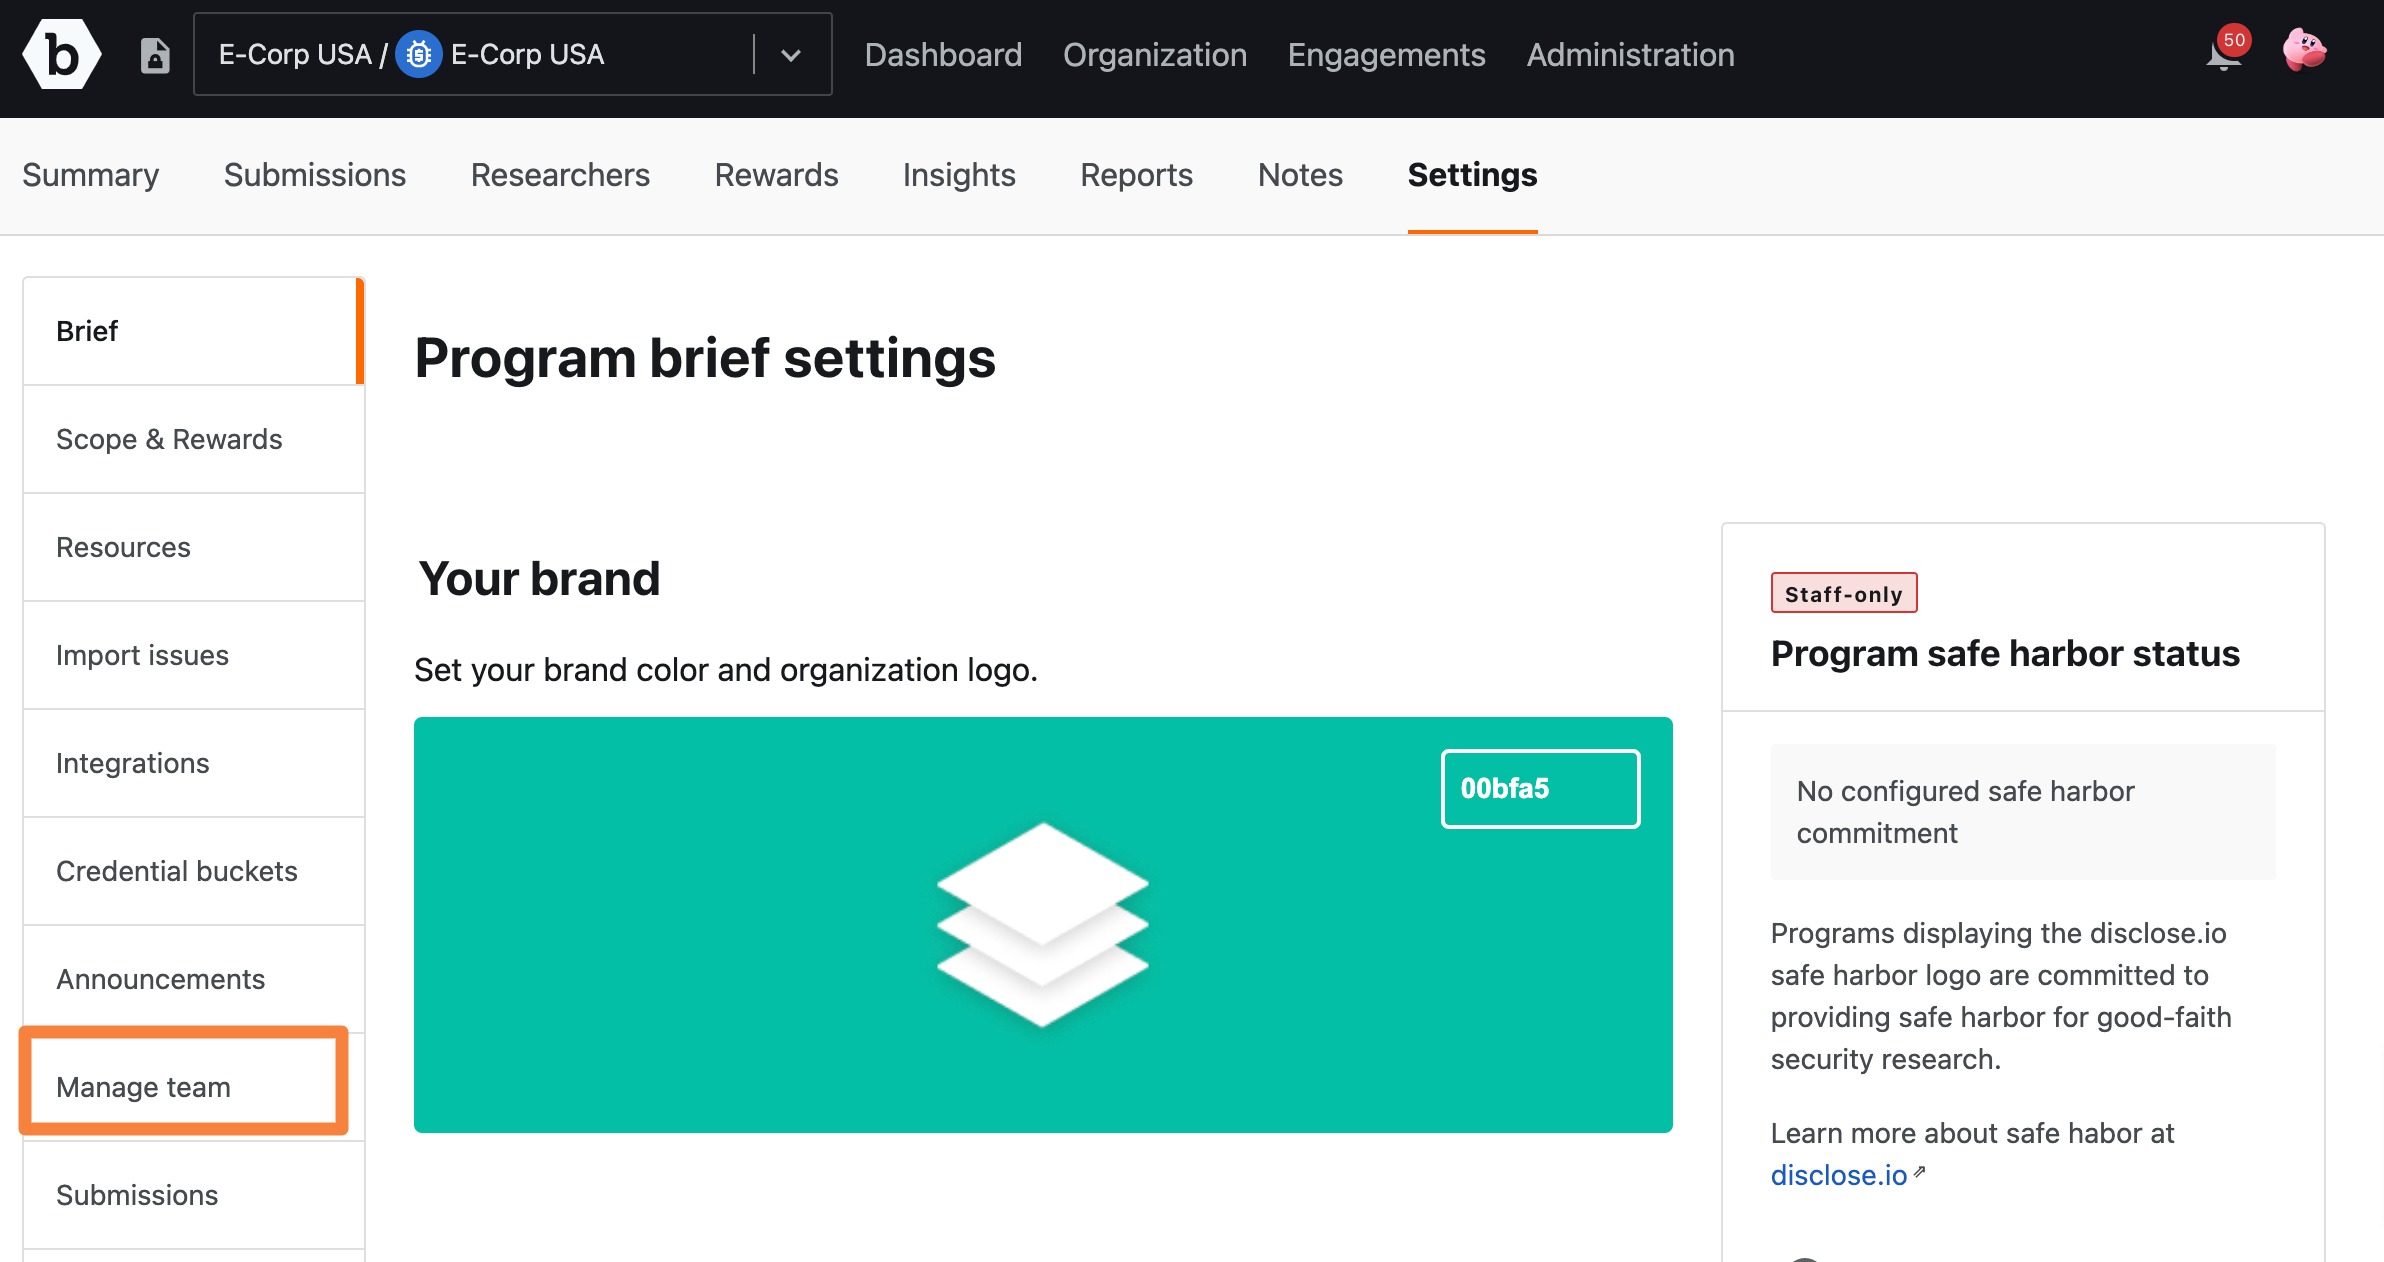Open Credential buckets settings
Image resolution: width=2384 pixels, height=1262 pixels.
click(193, 871)
